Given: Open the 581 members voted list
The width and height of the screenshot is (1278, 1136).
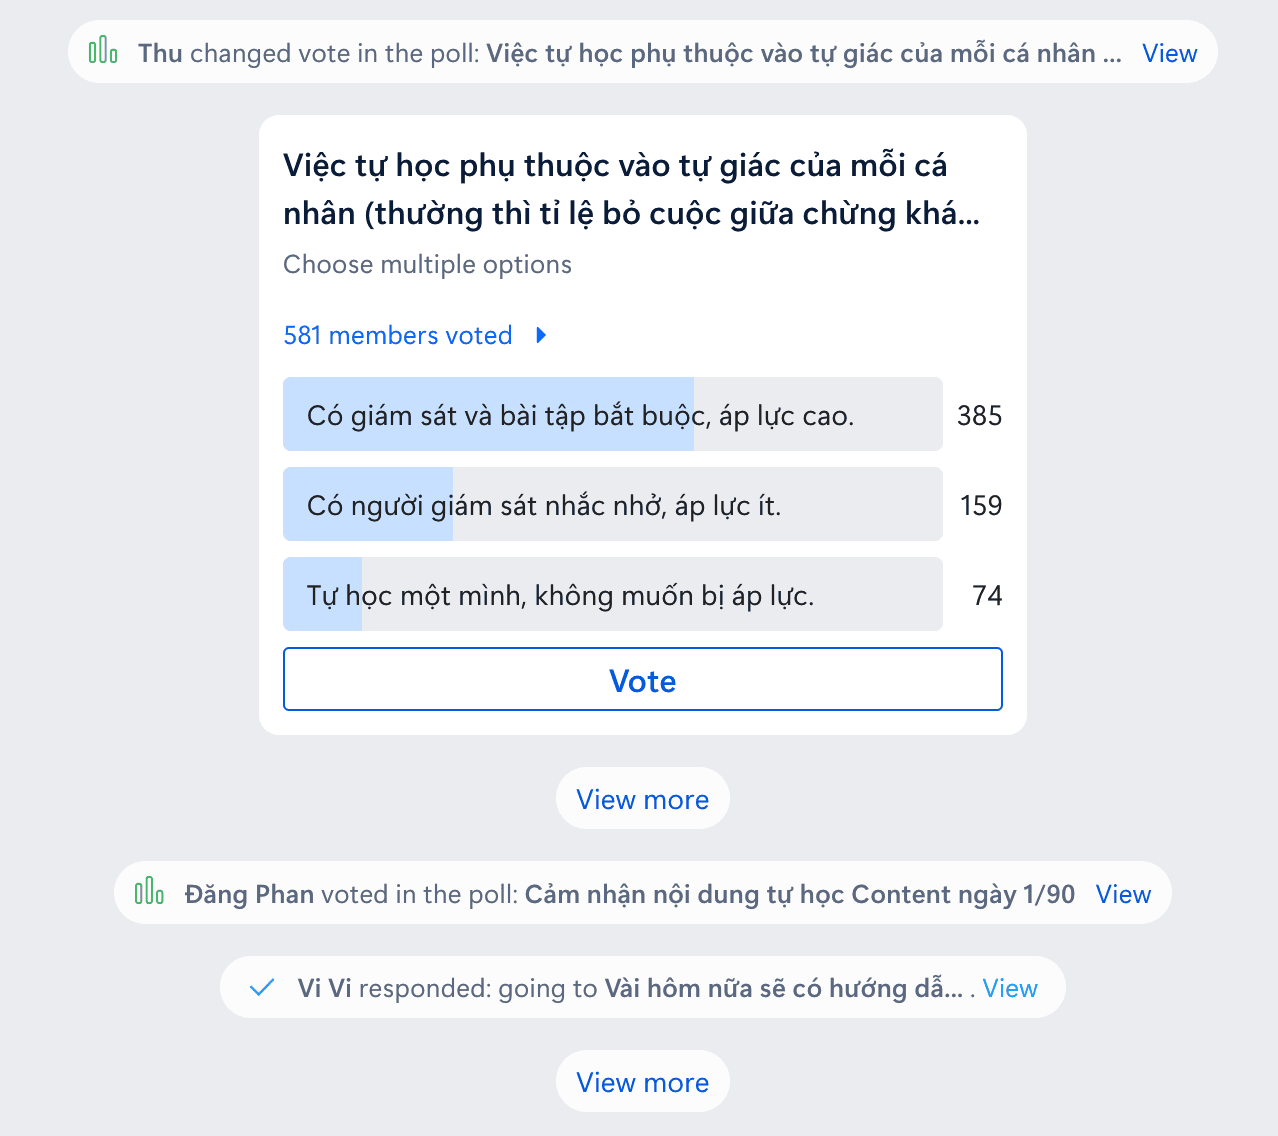Looking at the screenshot, I should click(x=397, y=335).
